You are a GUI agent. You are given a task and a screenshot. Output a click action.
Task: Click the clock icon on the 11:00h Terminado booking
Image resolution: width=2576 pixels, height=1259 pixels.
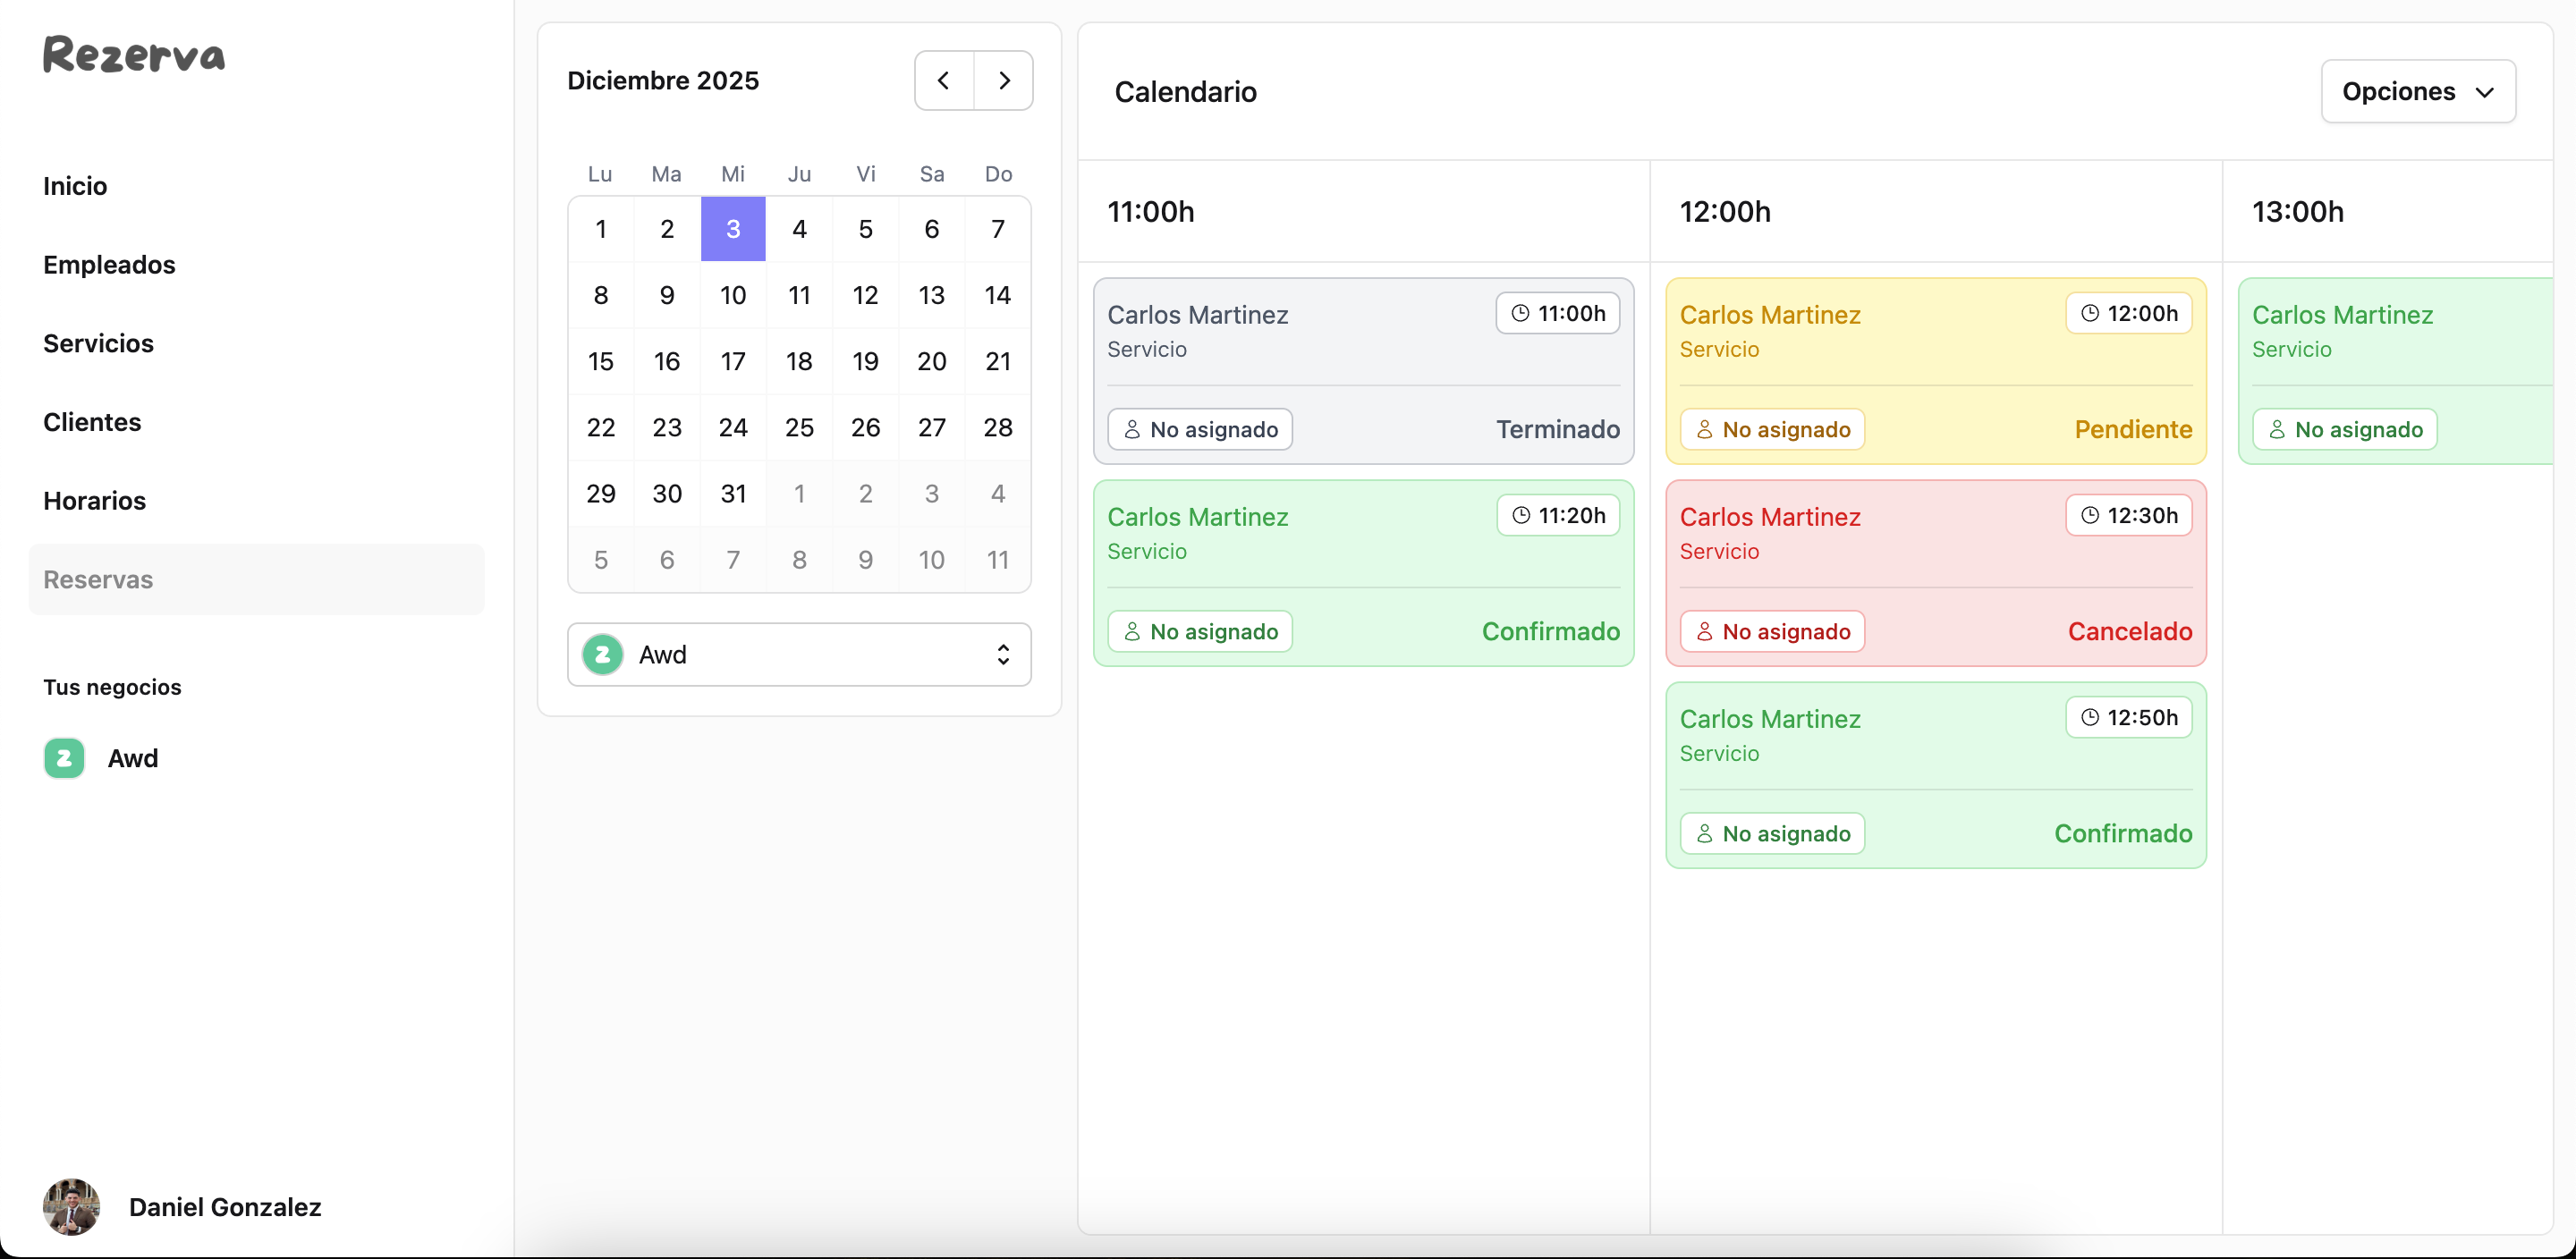pos(1522,313)
